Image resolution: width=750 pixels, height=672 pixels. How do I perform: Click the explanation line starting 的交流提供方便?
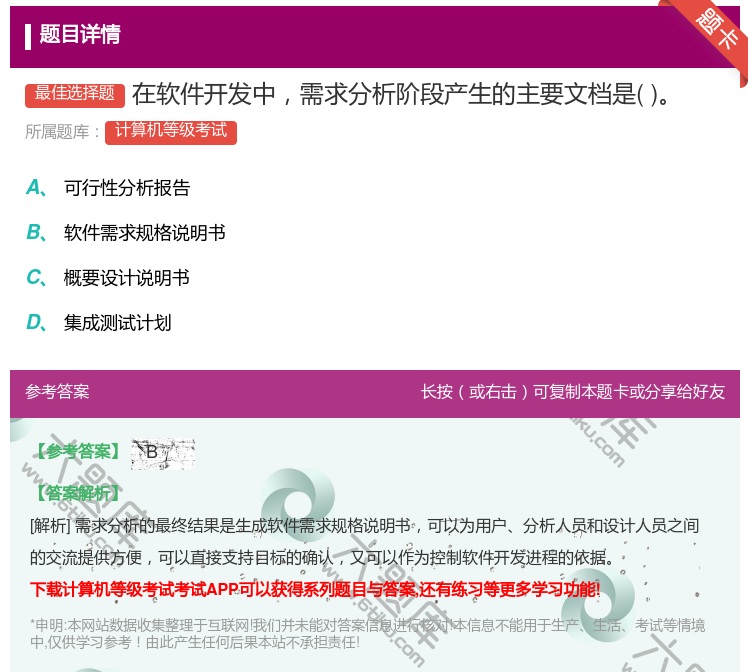point(322,557)
